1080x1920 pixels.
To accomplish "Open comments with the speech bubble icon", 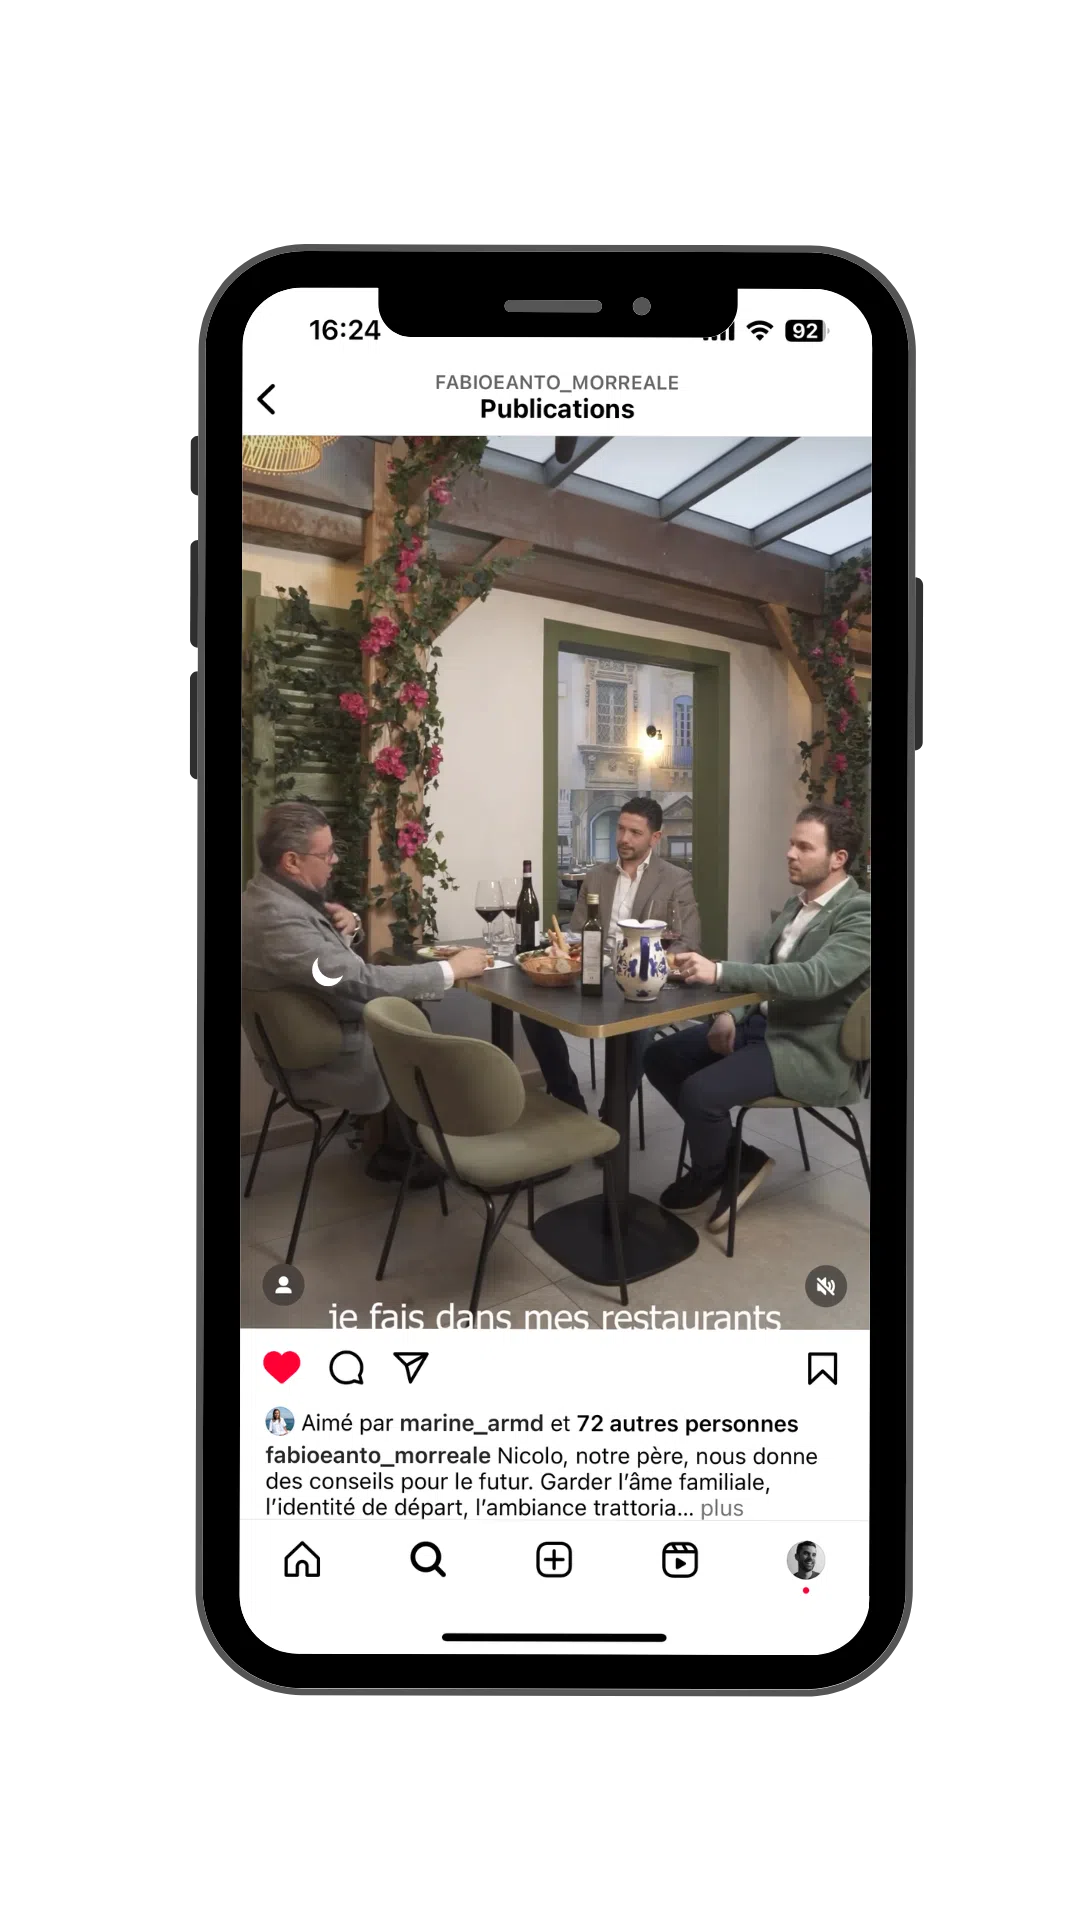I will 347,1367.
